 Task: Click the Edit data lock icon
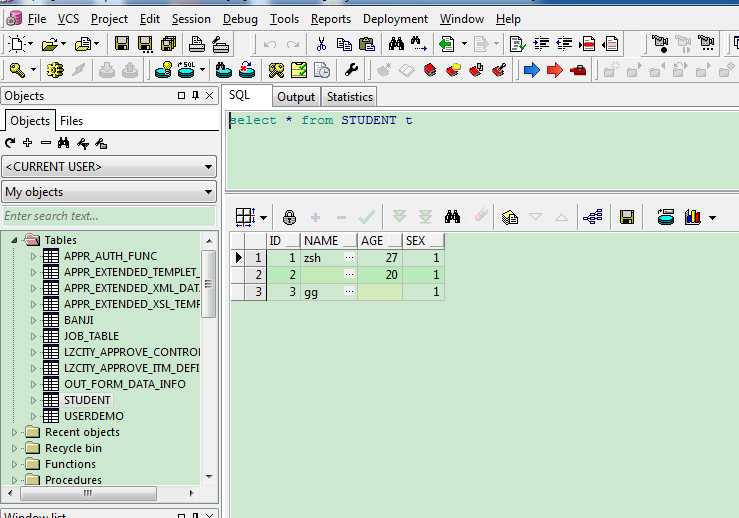point(289,217)
